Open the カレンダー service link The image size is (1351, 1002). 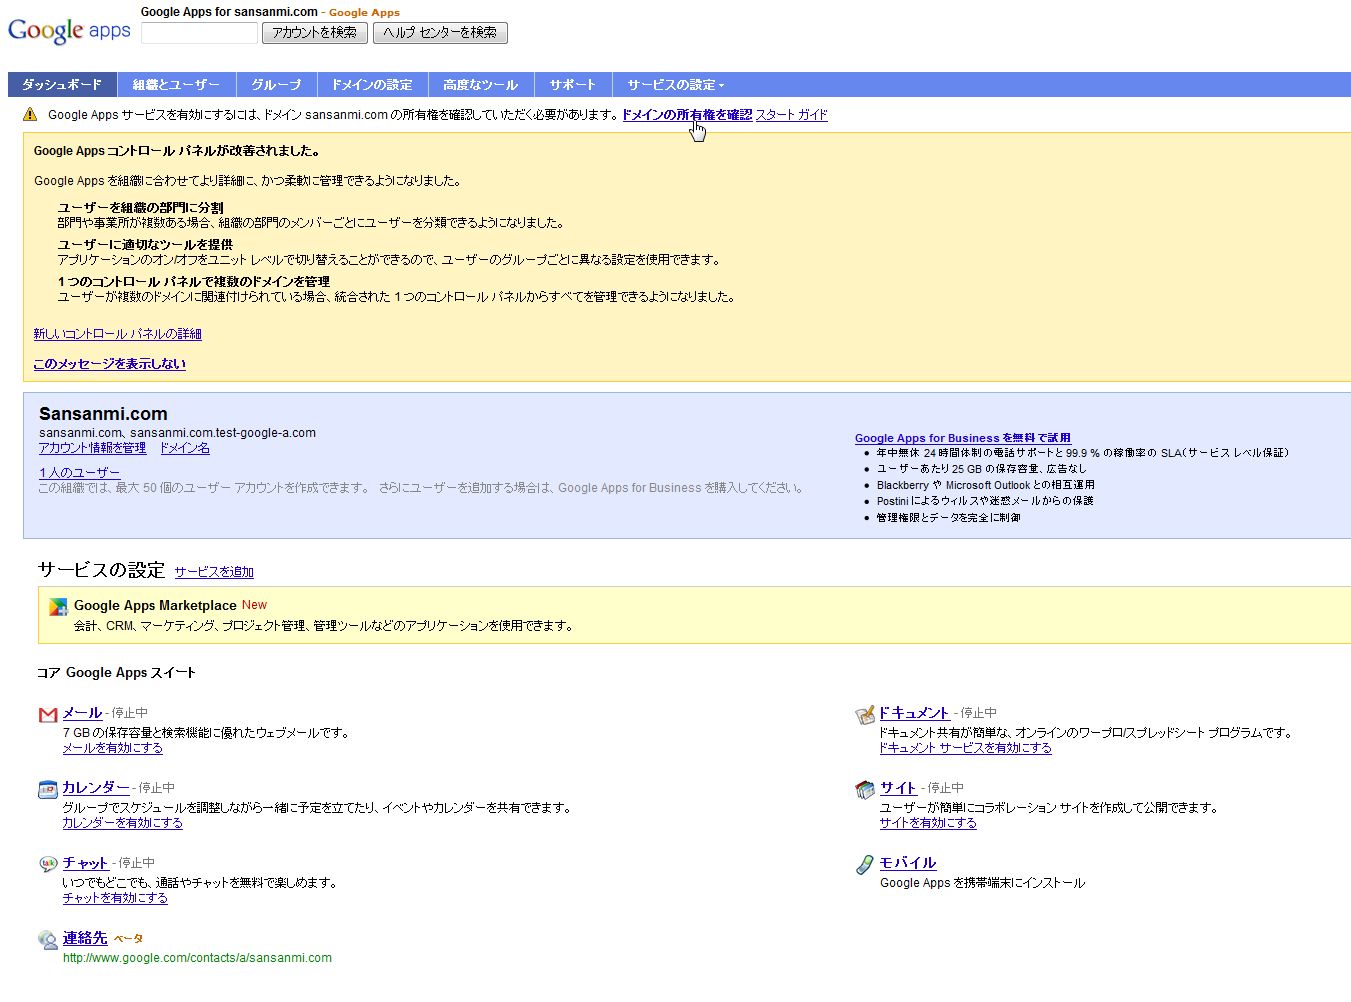[x=96, y=788]
